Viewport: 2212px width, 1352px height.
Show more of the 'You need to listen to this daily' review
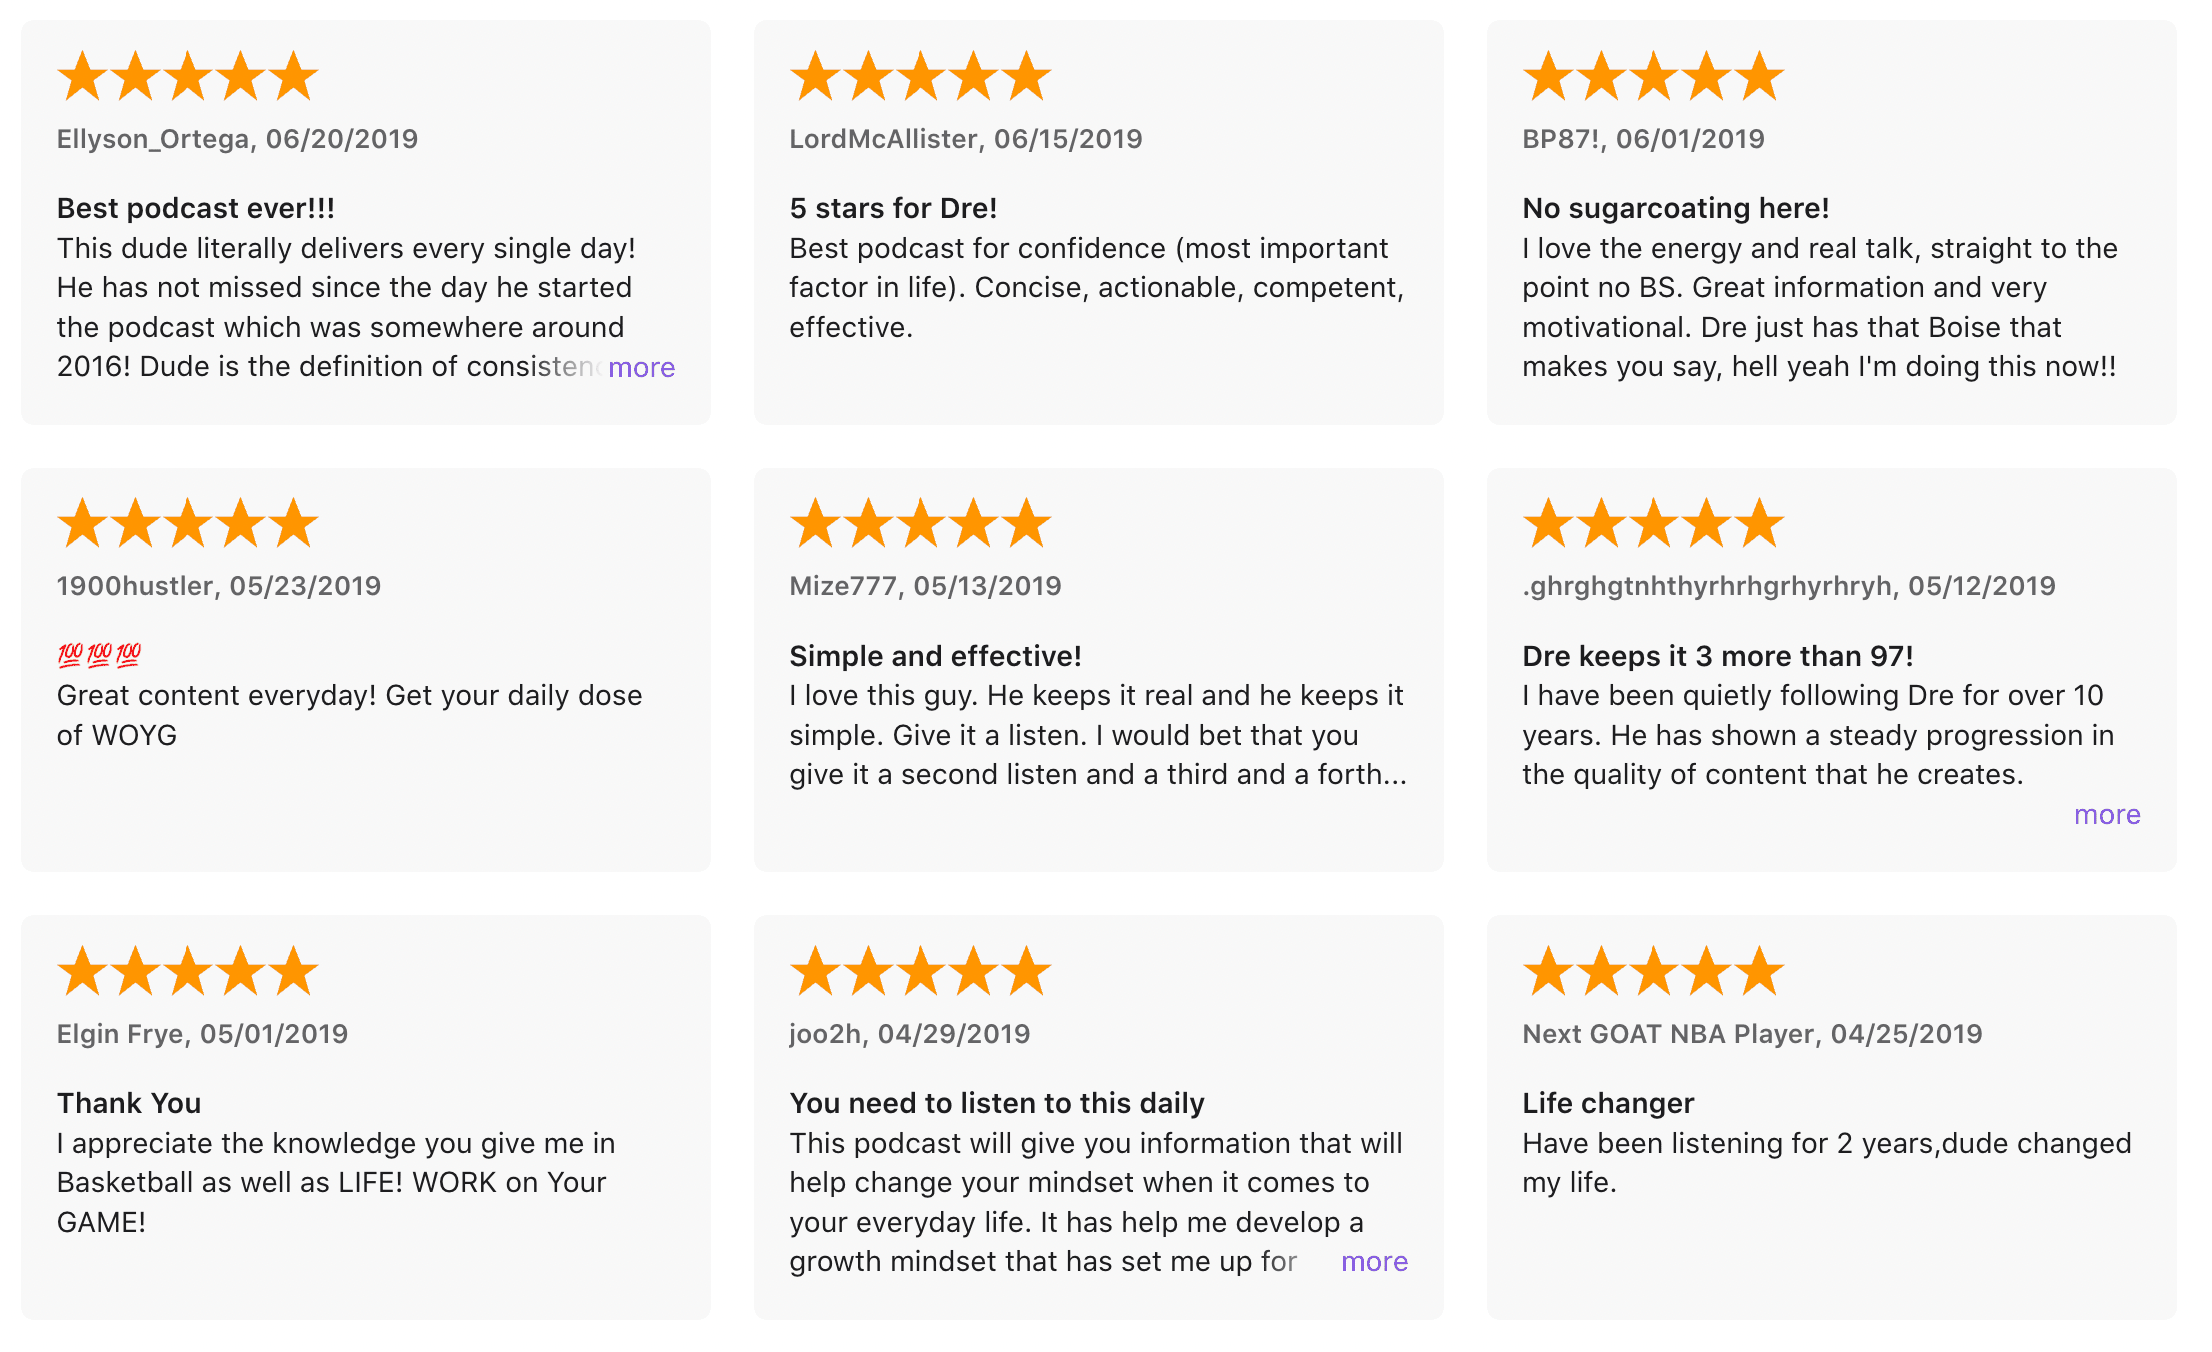(1374, 1262)
